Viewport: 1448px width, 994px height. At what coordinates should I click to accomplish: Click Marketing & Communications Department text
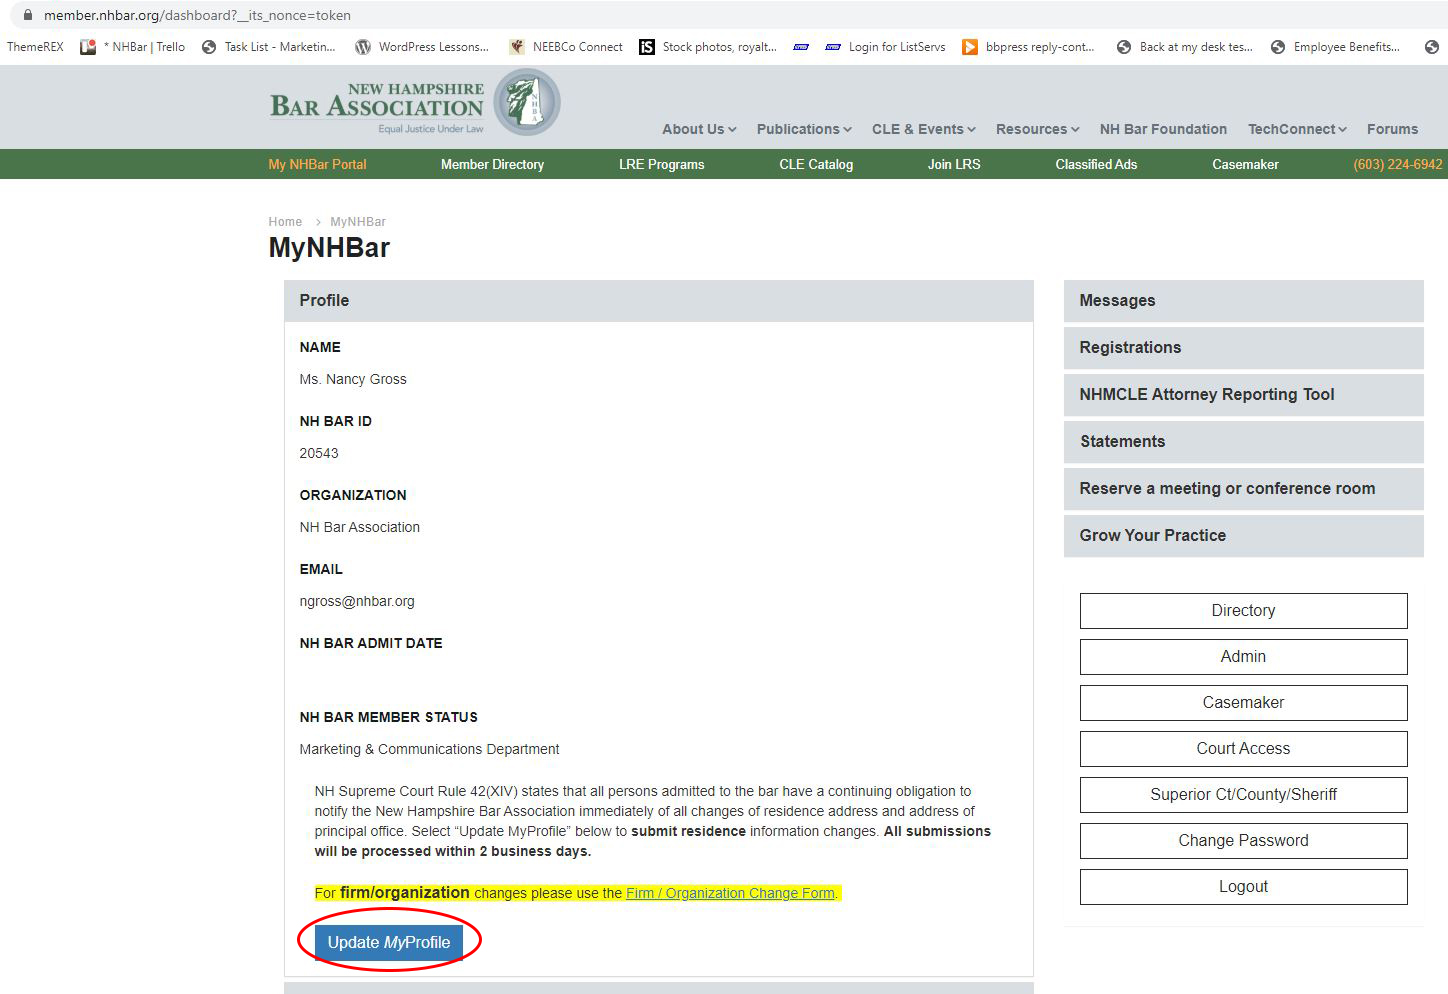pos(429,749)
